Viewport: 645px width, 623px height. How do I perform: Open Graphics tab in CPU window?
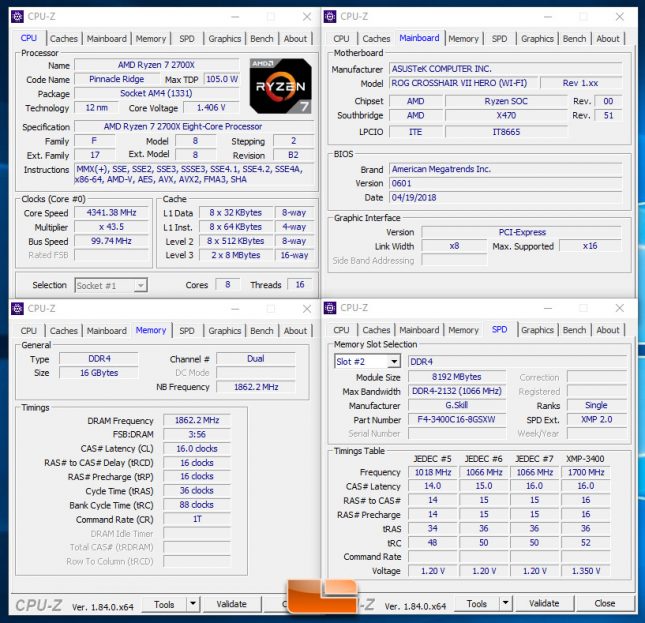[225, 39]
